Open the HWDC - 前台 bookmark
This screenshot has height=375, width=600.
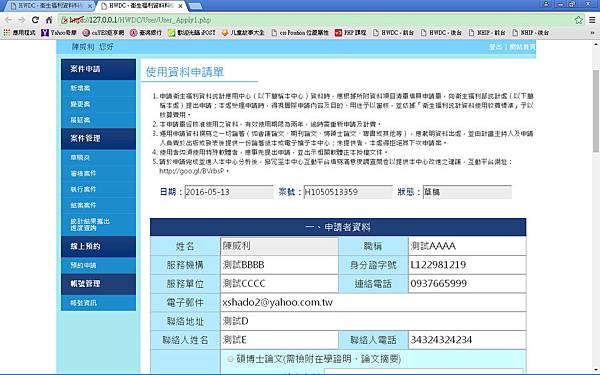tap(393, 33)
